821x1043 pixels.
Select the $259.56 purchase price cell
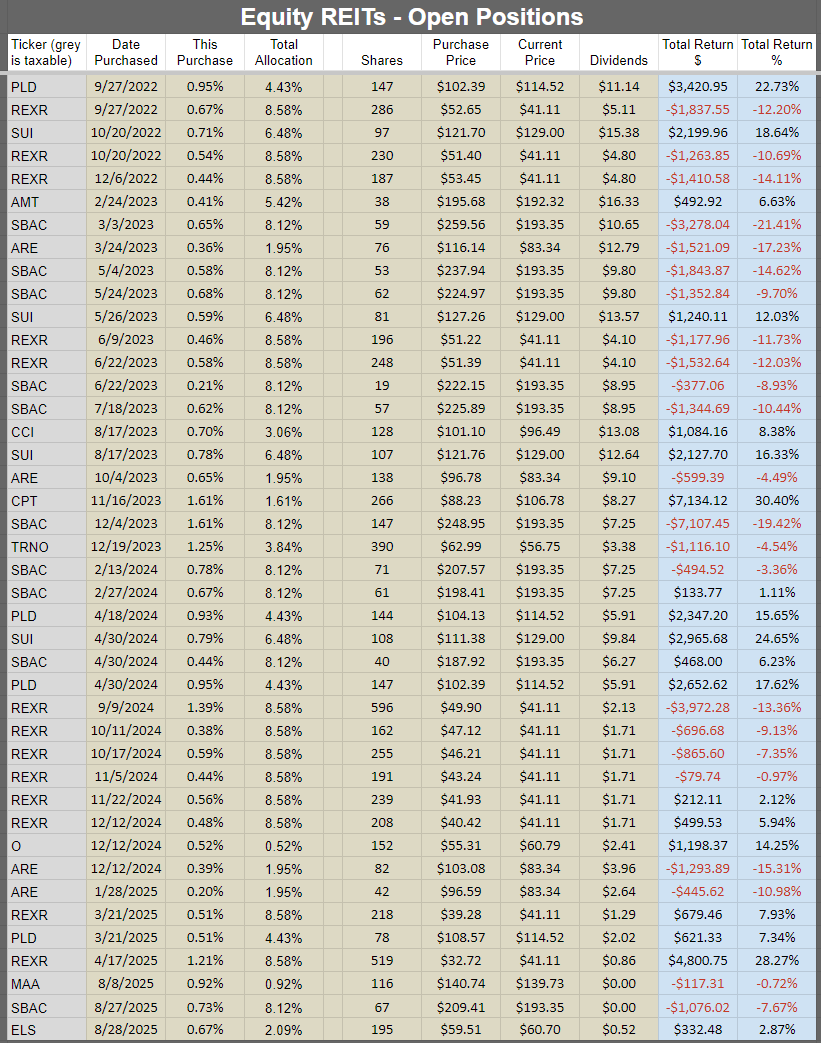(x=461, y=224)
